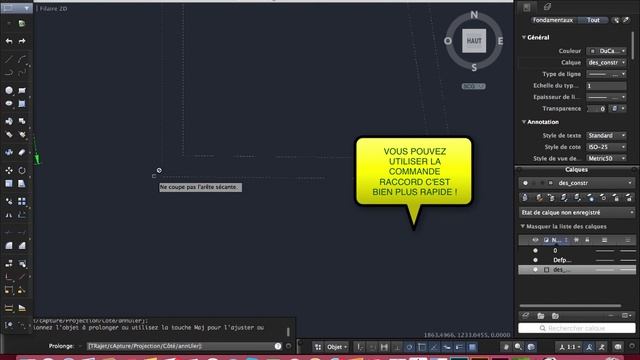This screenshot has width=640, height=360.
Task: Open Etat de calque non enregistré dropdown
Action: 576,212
